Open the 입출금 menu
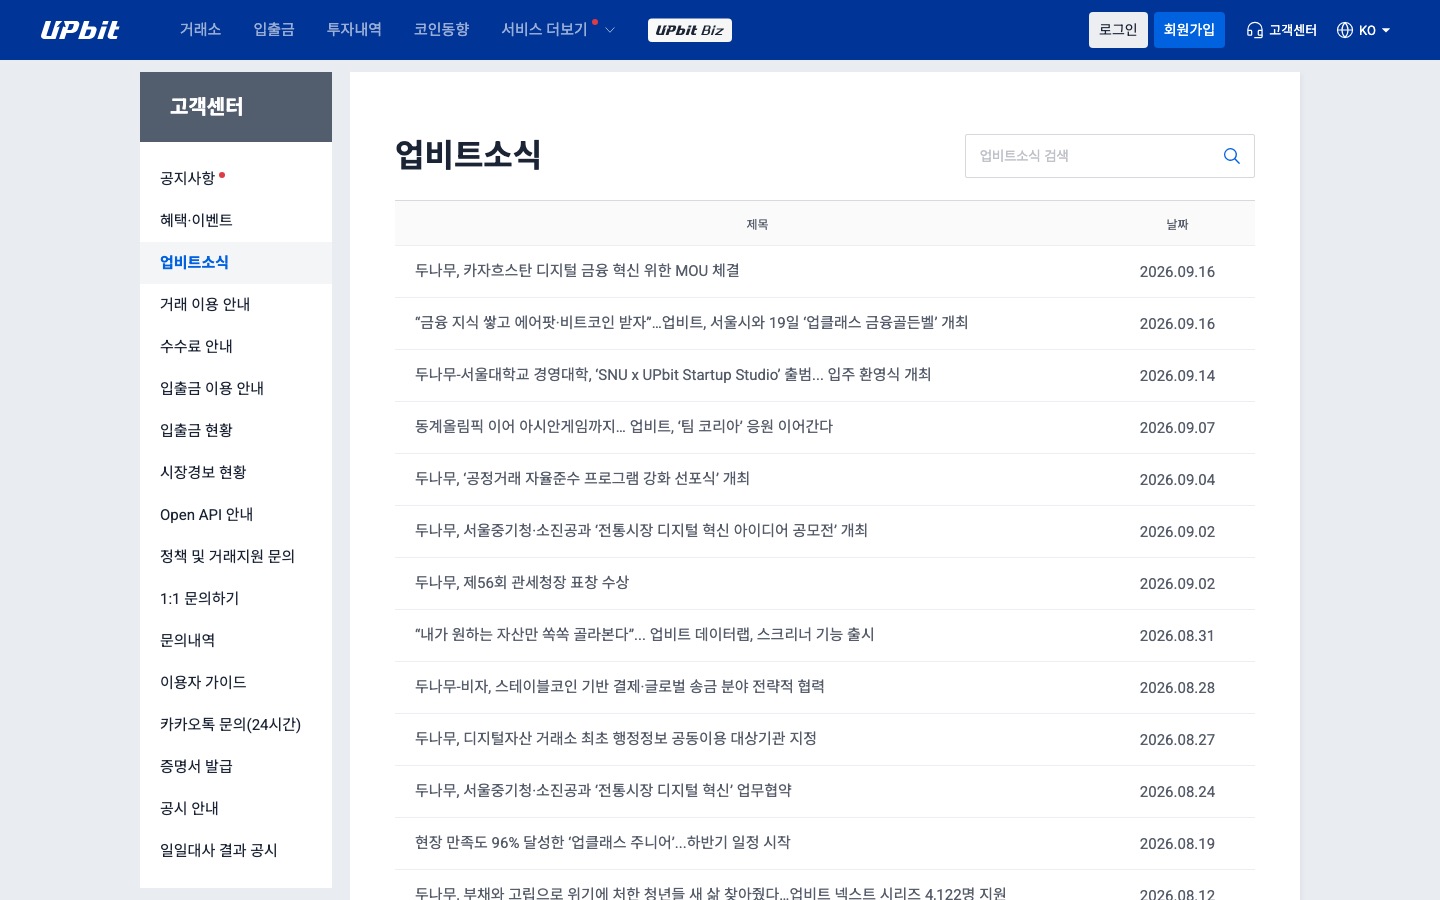 274,30
